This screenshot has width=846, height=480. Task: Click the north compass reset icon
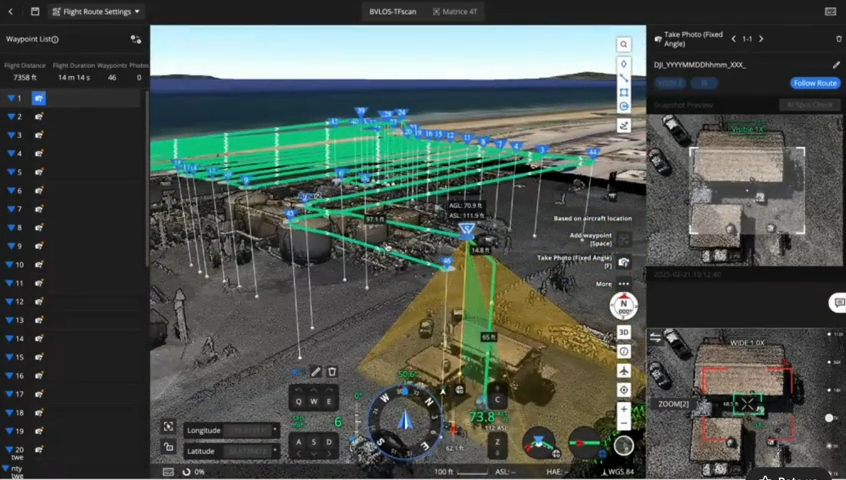pyautogui.click(x=624, y=308)
